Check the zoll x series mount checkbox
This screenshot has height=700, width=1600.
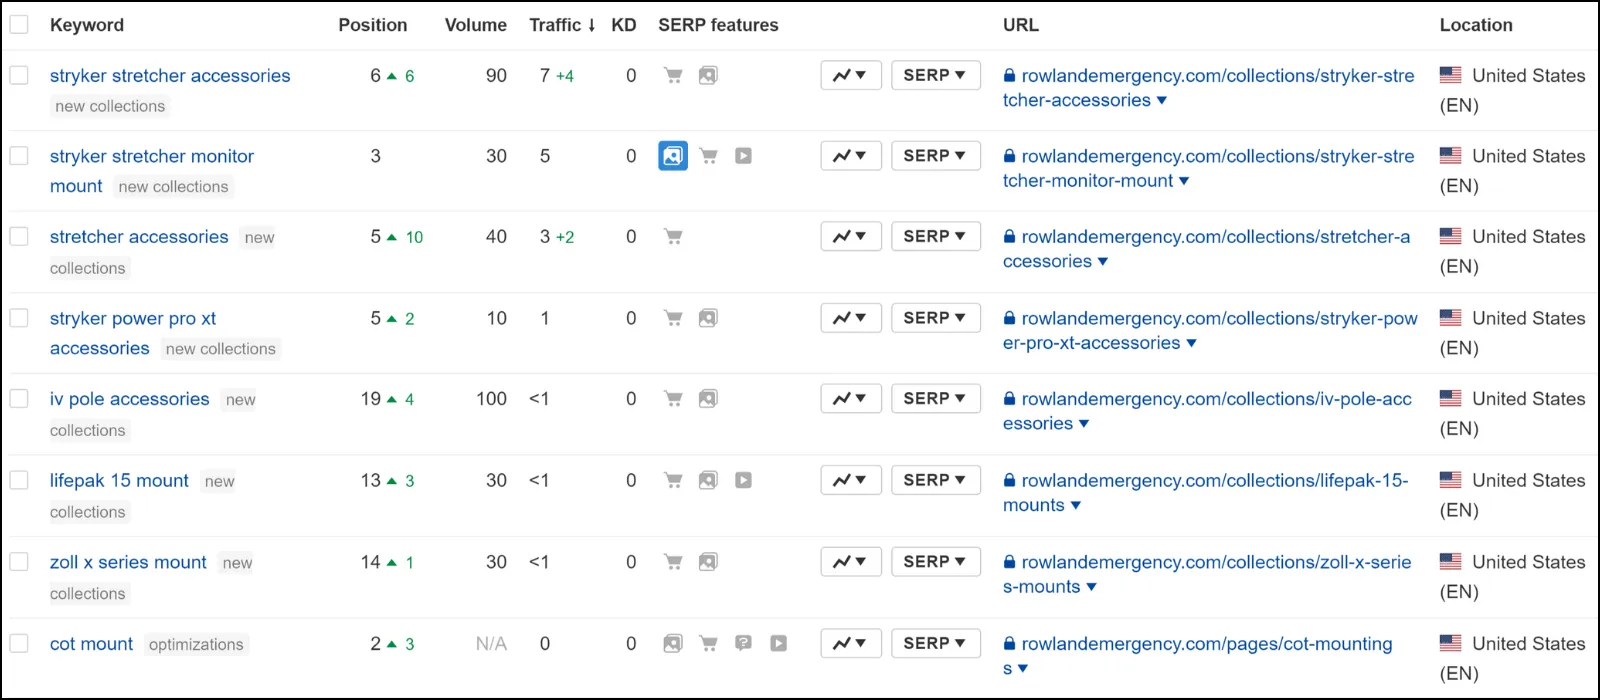pyautogui.click(x=19, y=562)
